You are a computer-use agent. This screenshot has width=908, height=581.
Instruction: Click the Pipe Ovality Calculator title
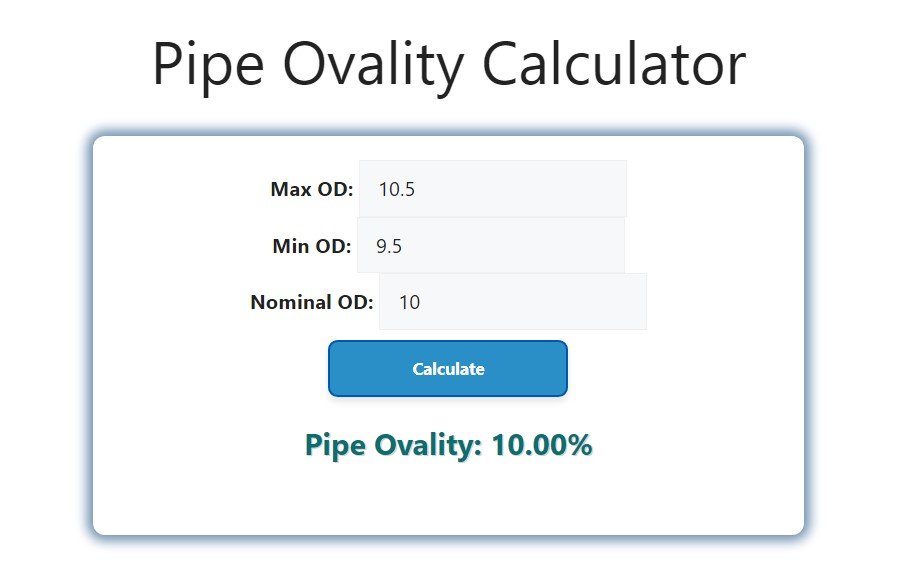pyautogui.click(x=449, y=64)
